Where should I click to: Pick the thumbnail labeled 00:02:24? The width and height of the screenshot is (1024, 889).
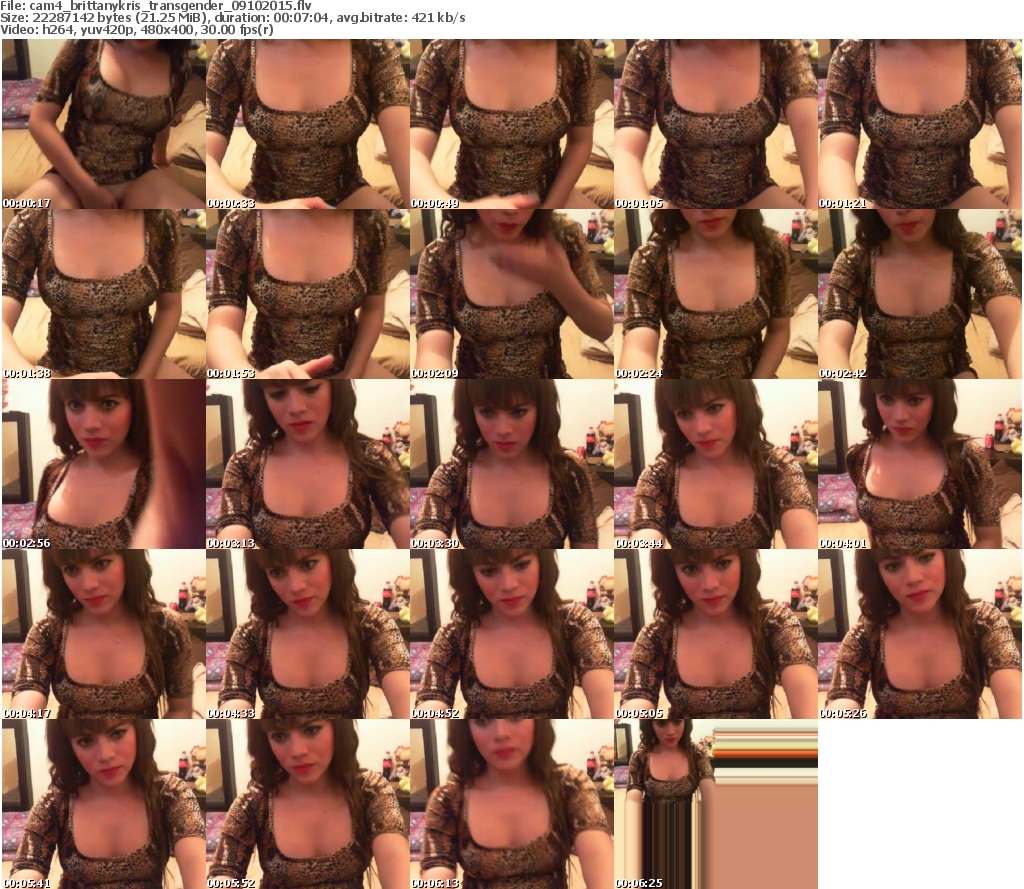pos(716,294)
